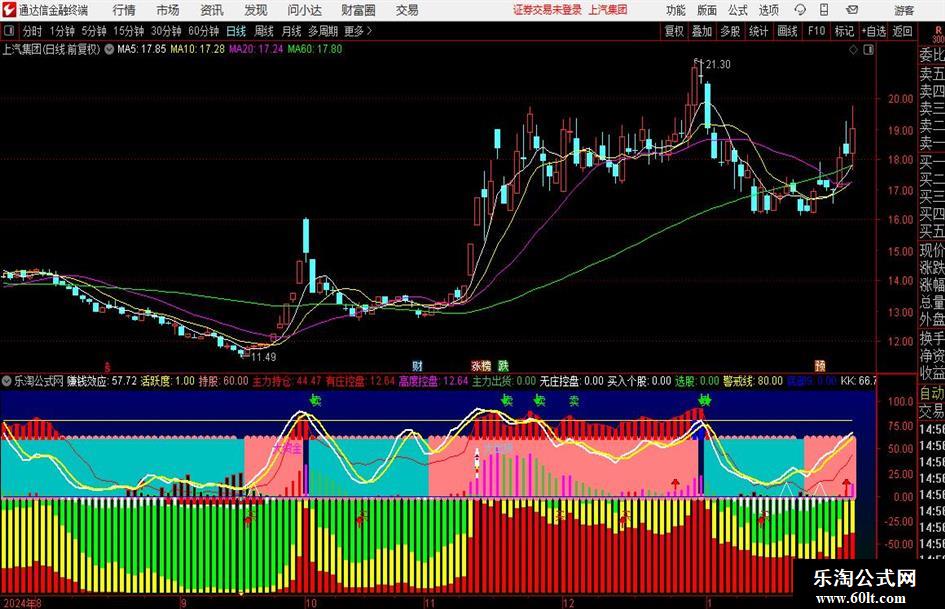
Task: Open the mobile phone icon in title bar
Action: pos(824,10)
